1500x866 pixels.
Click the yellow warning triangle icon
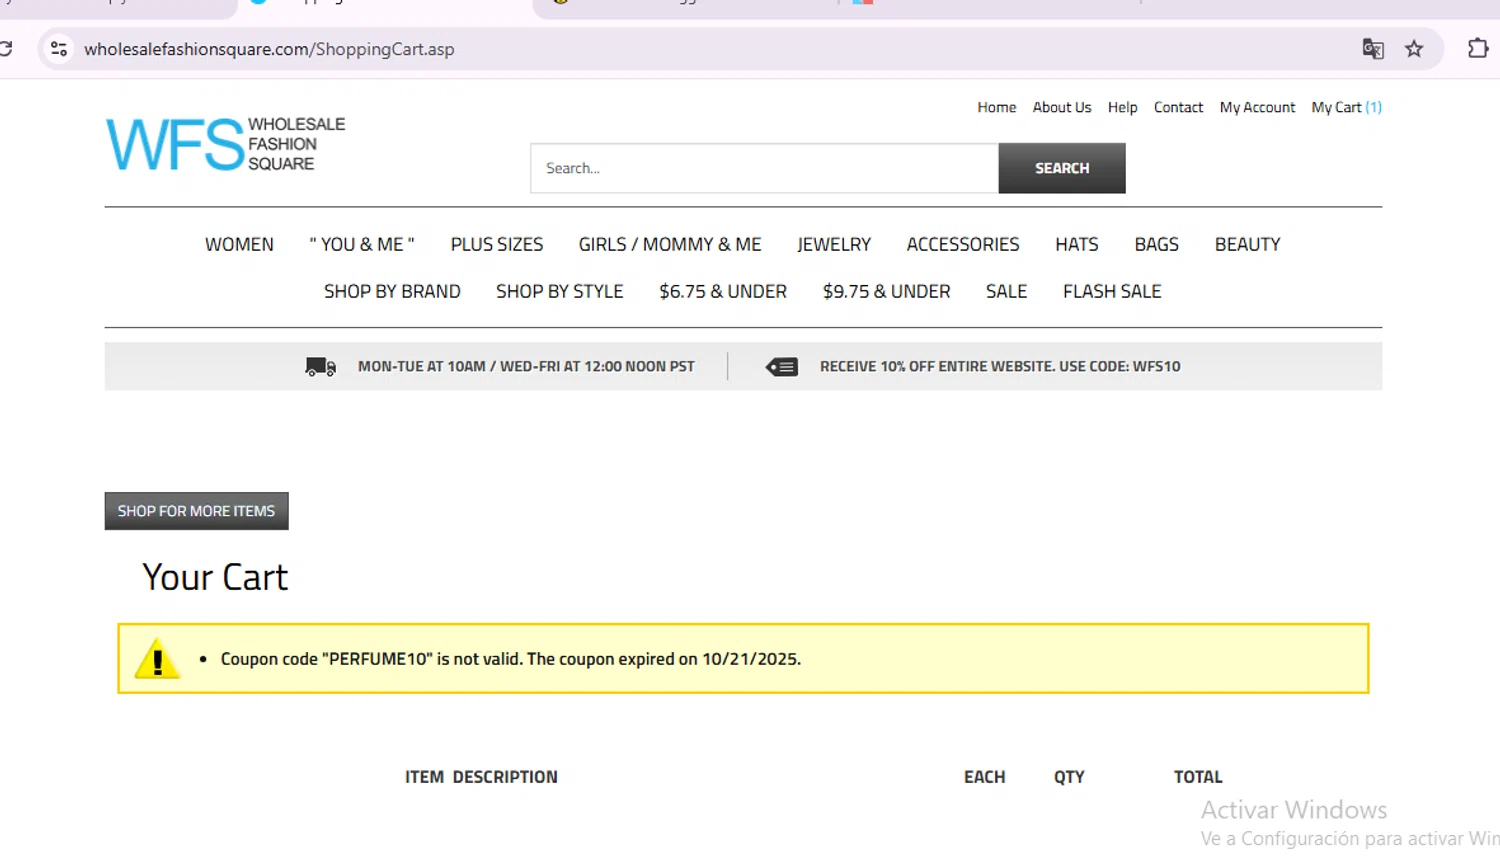coord(157,659)
